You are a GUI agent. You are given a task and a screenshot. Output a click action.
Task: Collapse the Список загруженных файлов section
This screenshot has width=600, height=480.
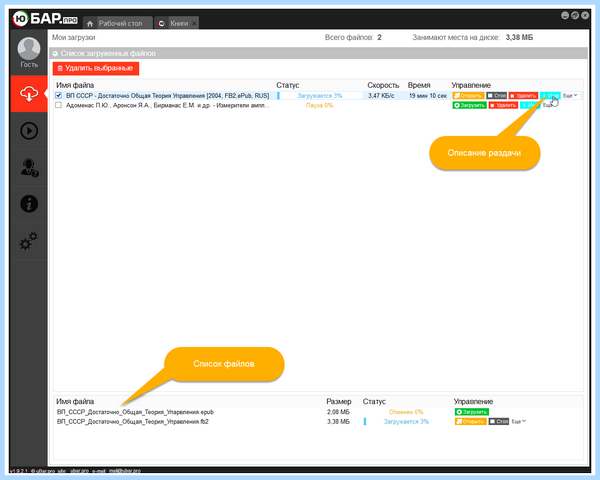pyautogui.click(x=55, y=54)
